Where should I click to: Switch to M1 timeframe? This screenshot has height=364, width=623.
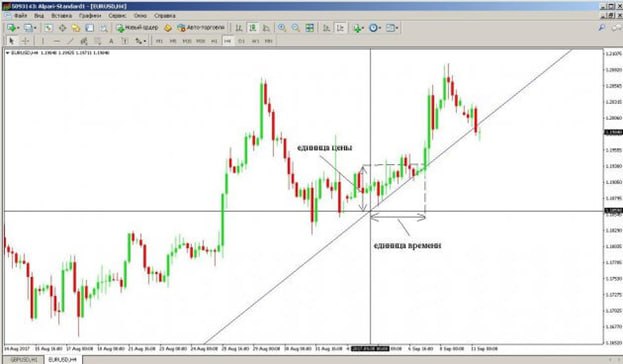159,41
